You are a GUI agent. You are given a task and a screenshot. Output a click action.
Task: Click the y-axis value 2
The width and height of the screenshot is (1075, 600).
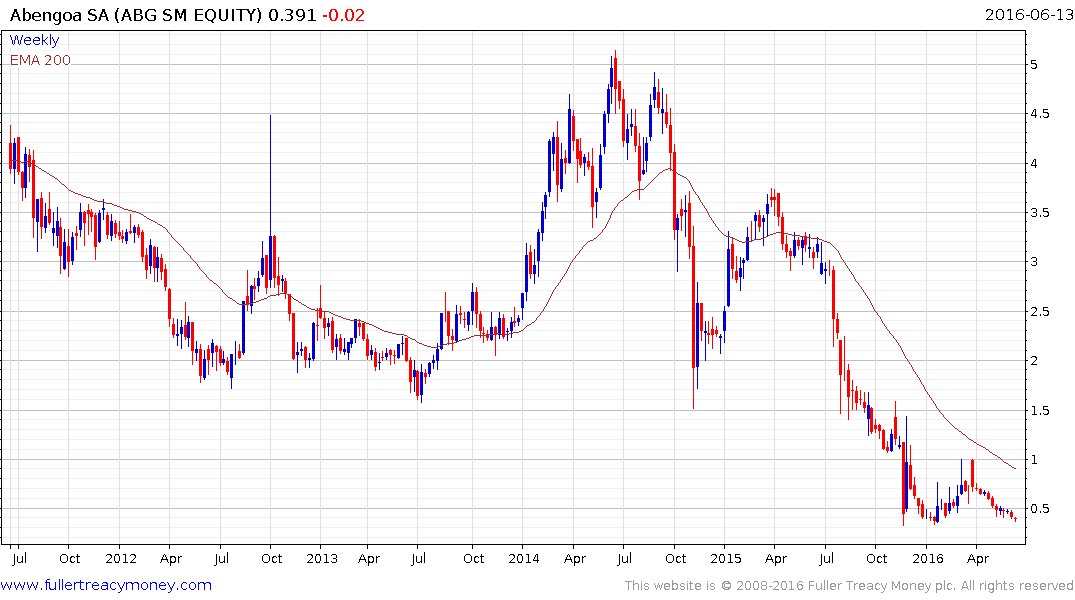(1034, 361)
